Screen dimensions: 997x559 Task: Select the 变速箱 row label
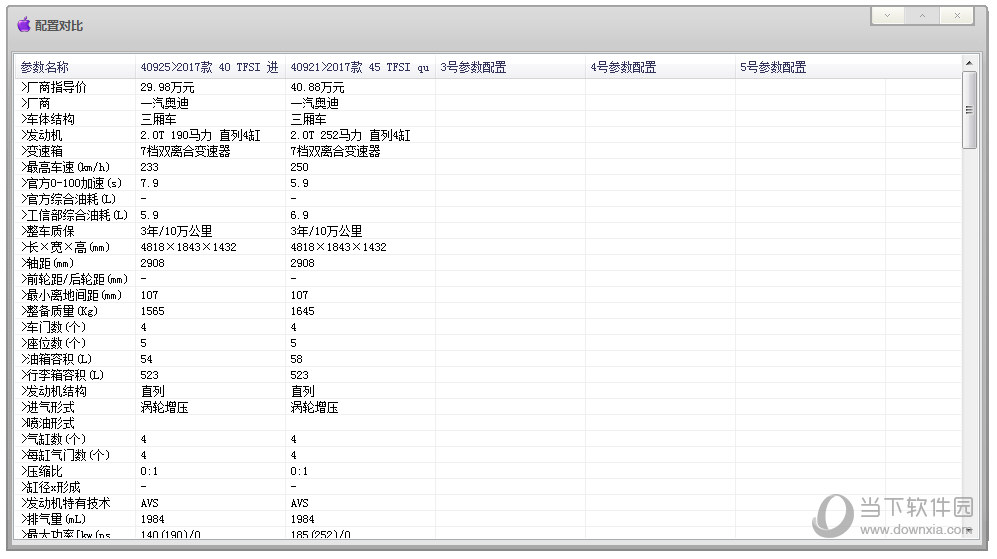(x=41, y=151)
